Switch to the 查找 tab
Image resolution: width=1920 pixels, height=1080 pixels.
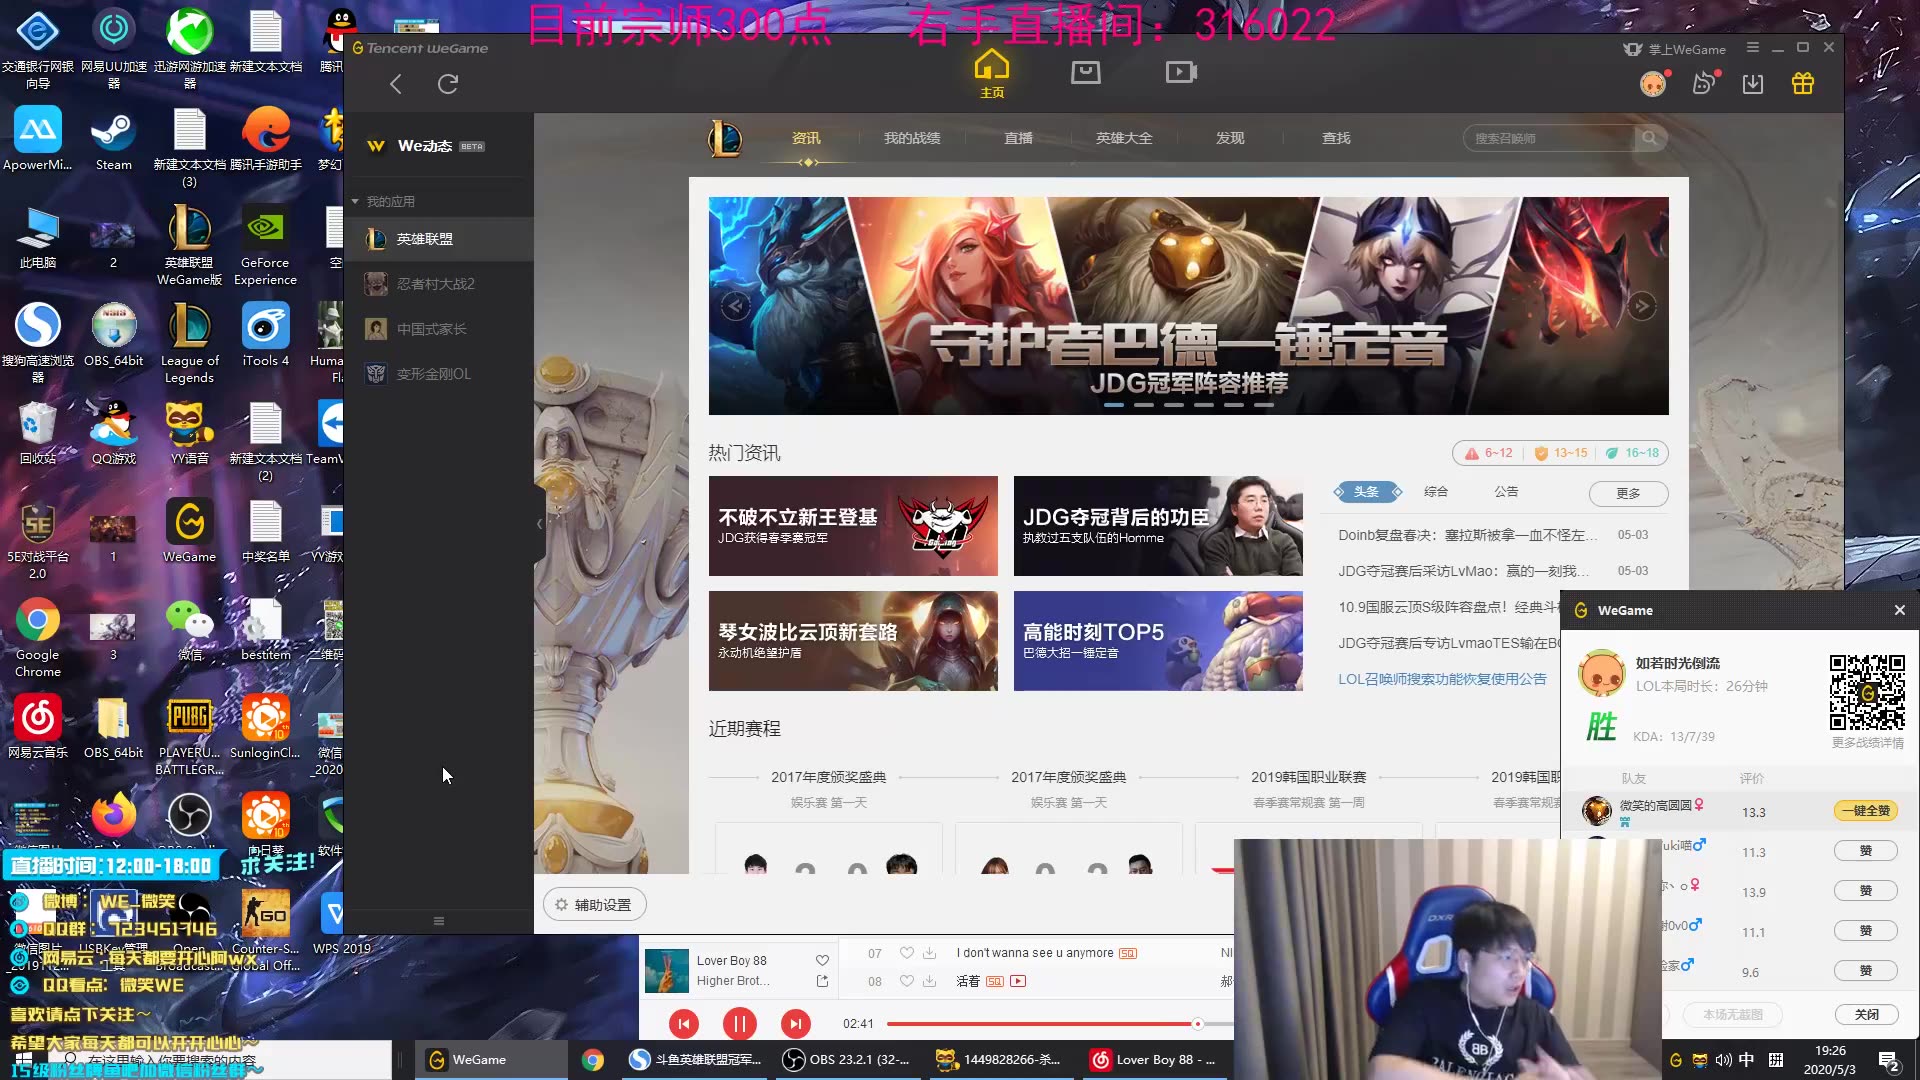(x=1336, y=138)
